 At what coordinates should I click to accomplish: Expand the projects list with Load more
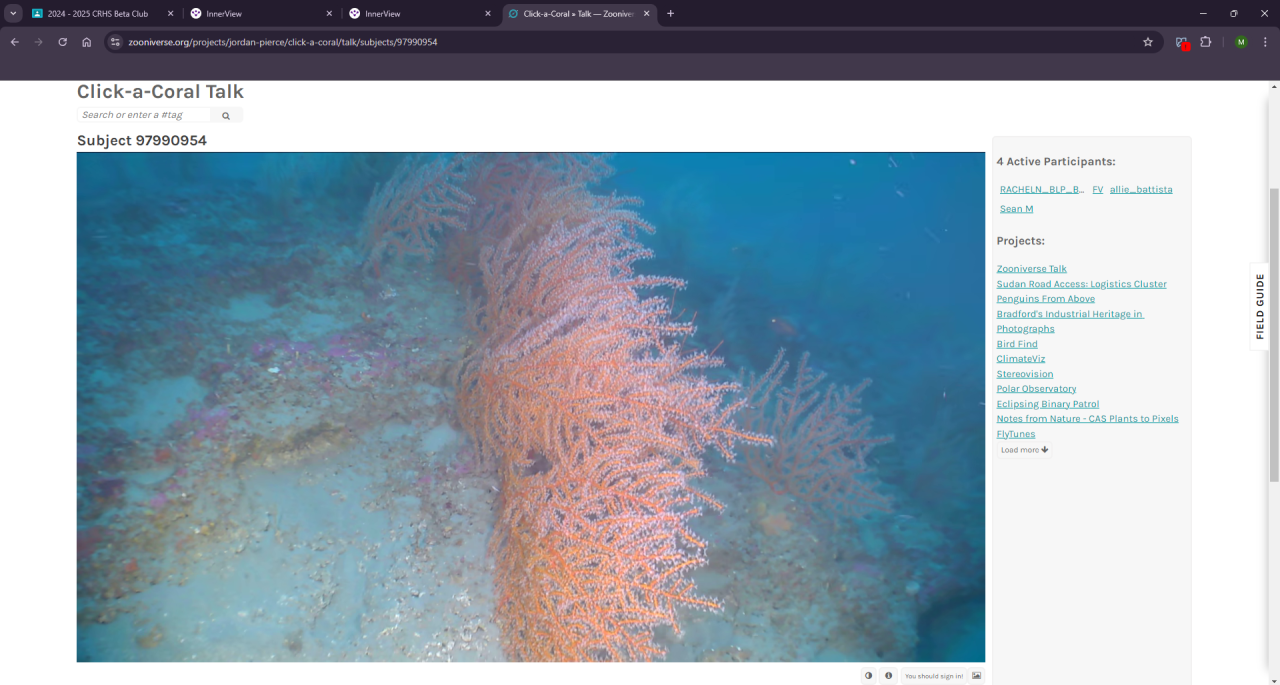(x=1025, y=450)
